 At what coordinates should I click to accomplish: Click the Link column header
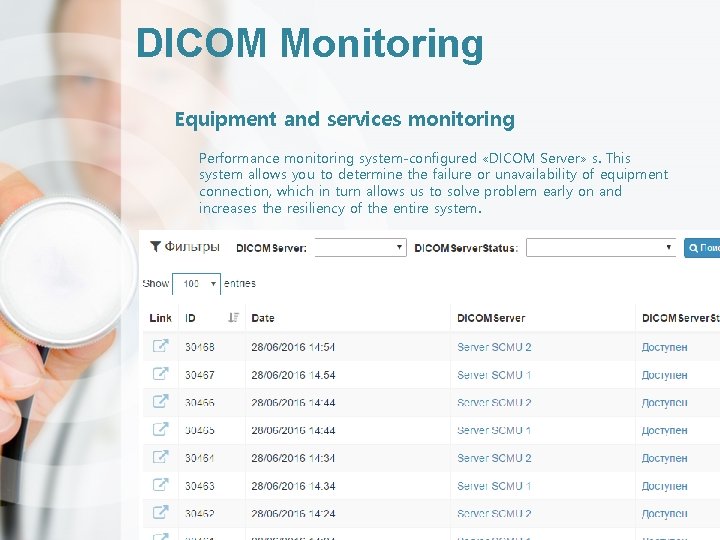(x=160, y=318)
